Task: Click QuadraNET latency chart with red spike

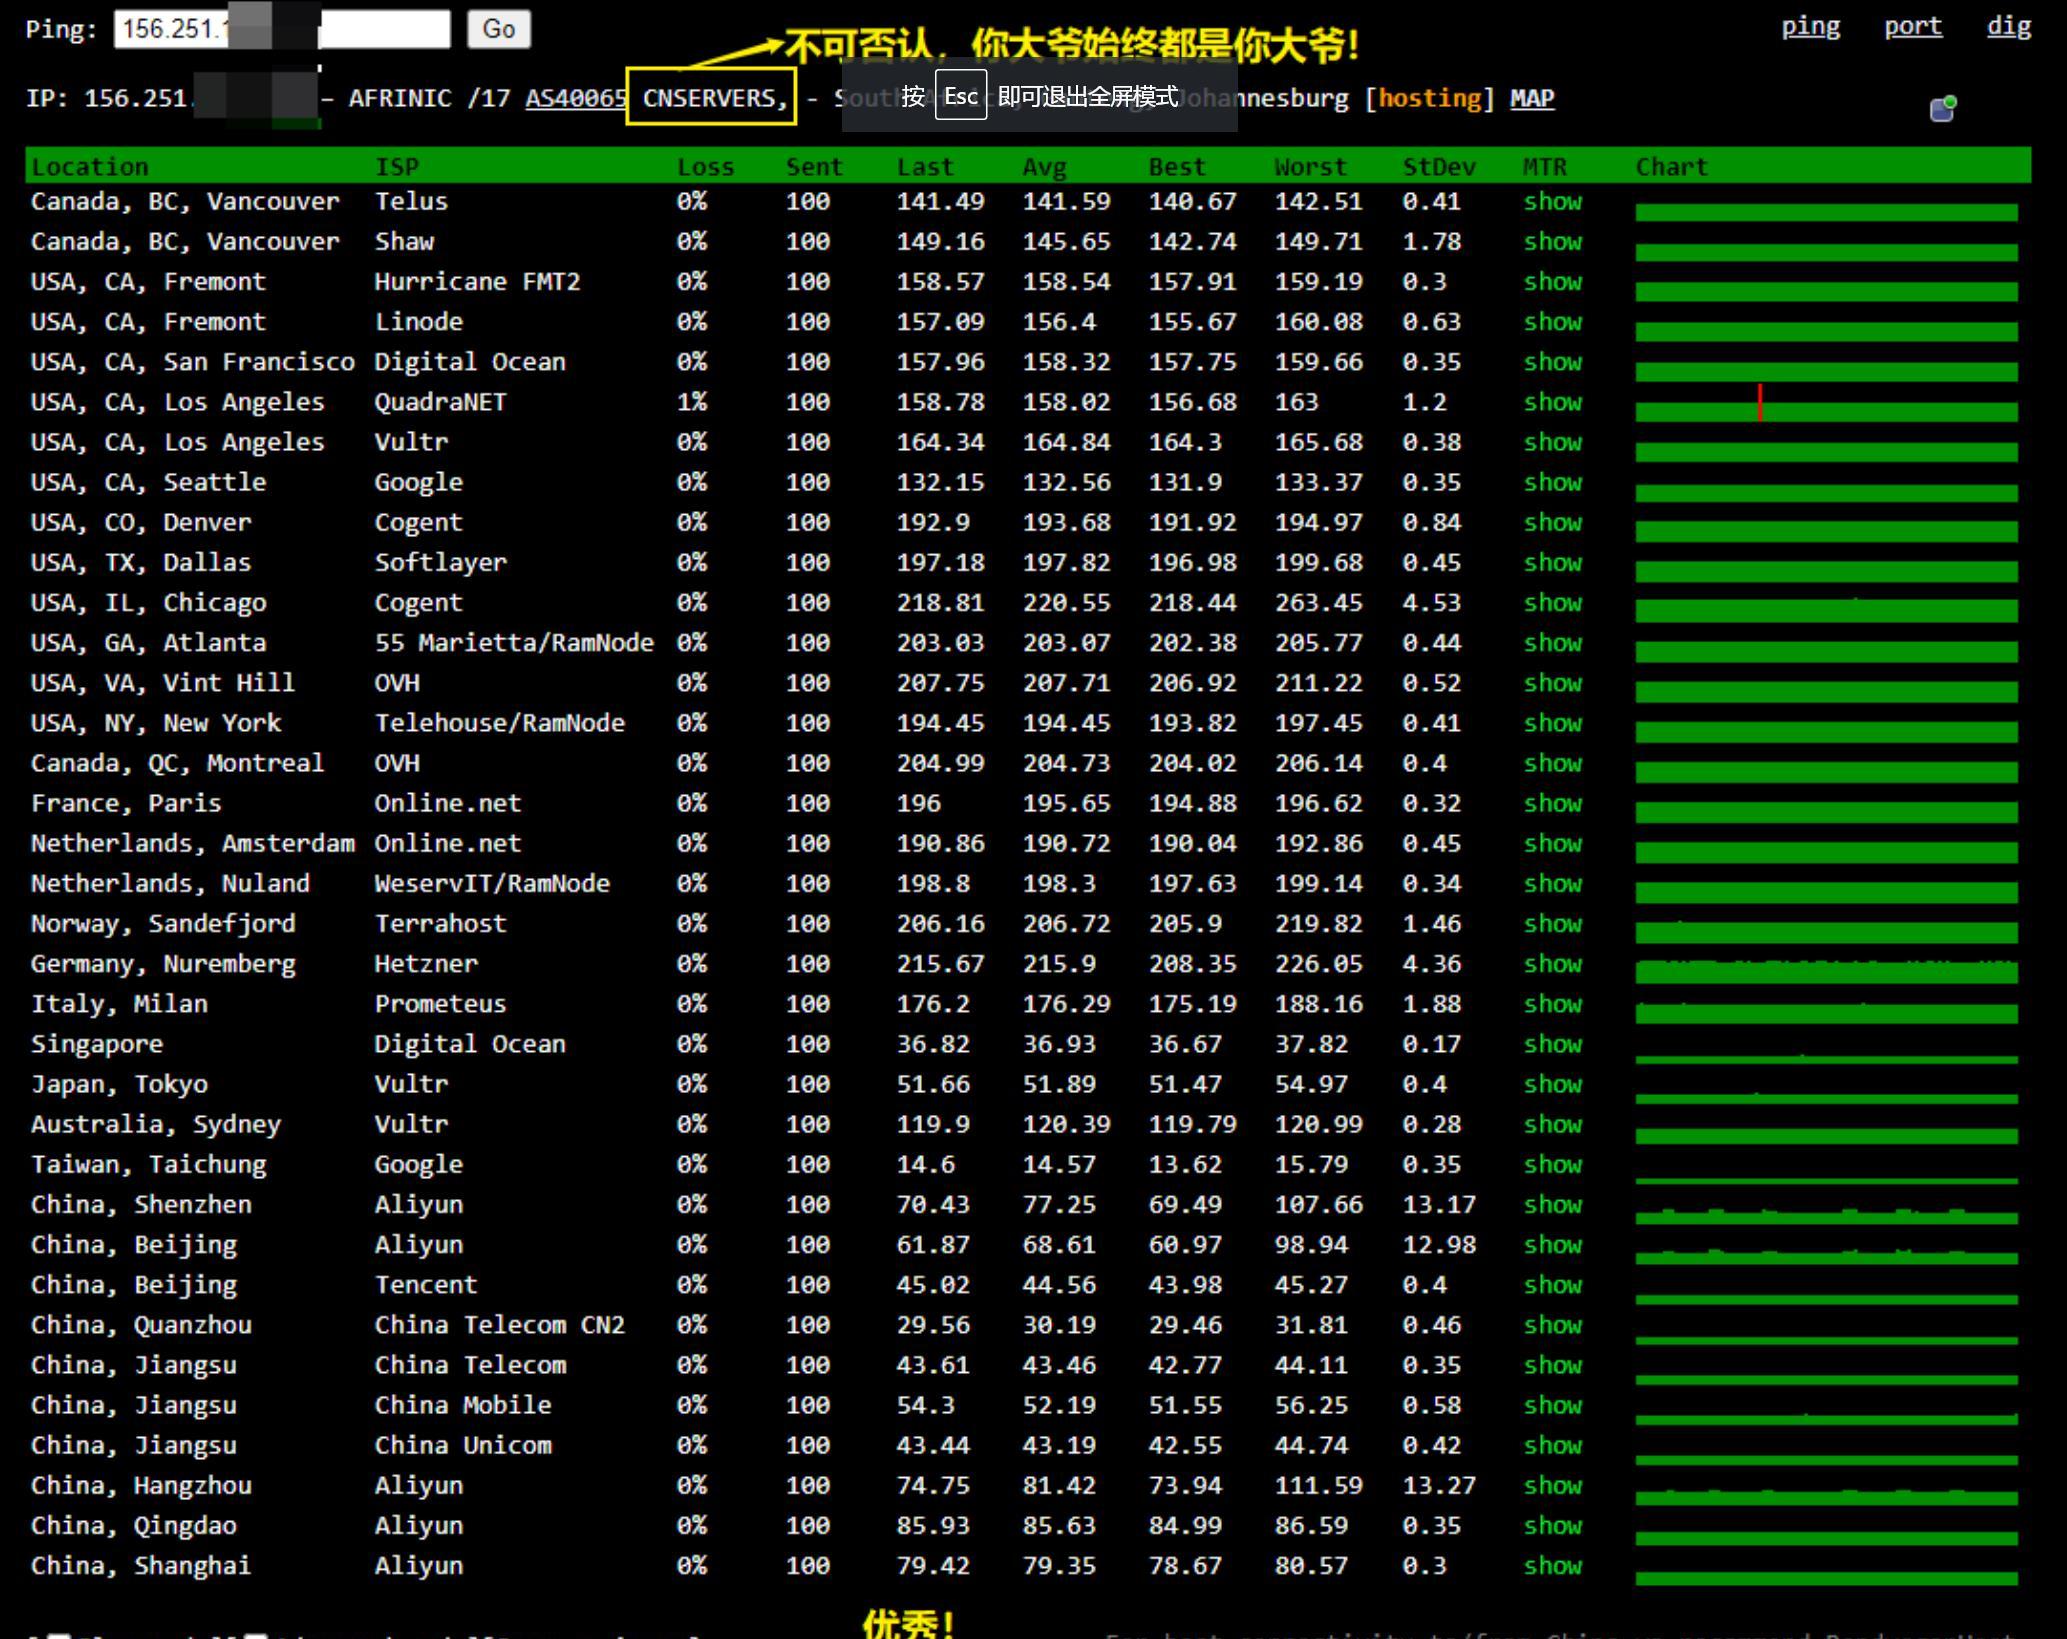Action: (x=1826, y=404)
